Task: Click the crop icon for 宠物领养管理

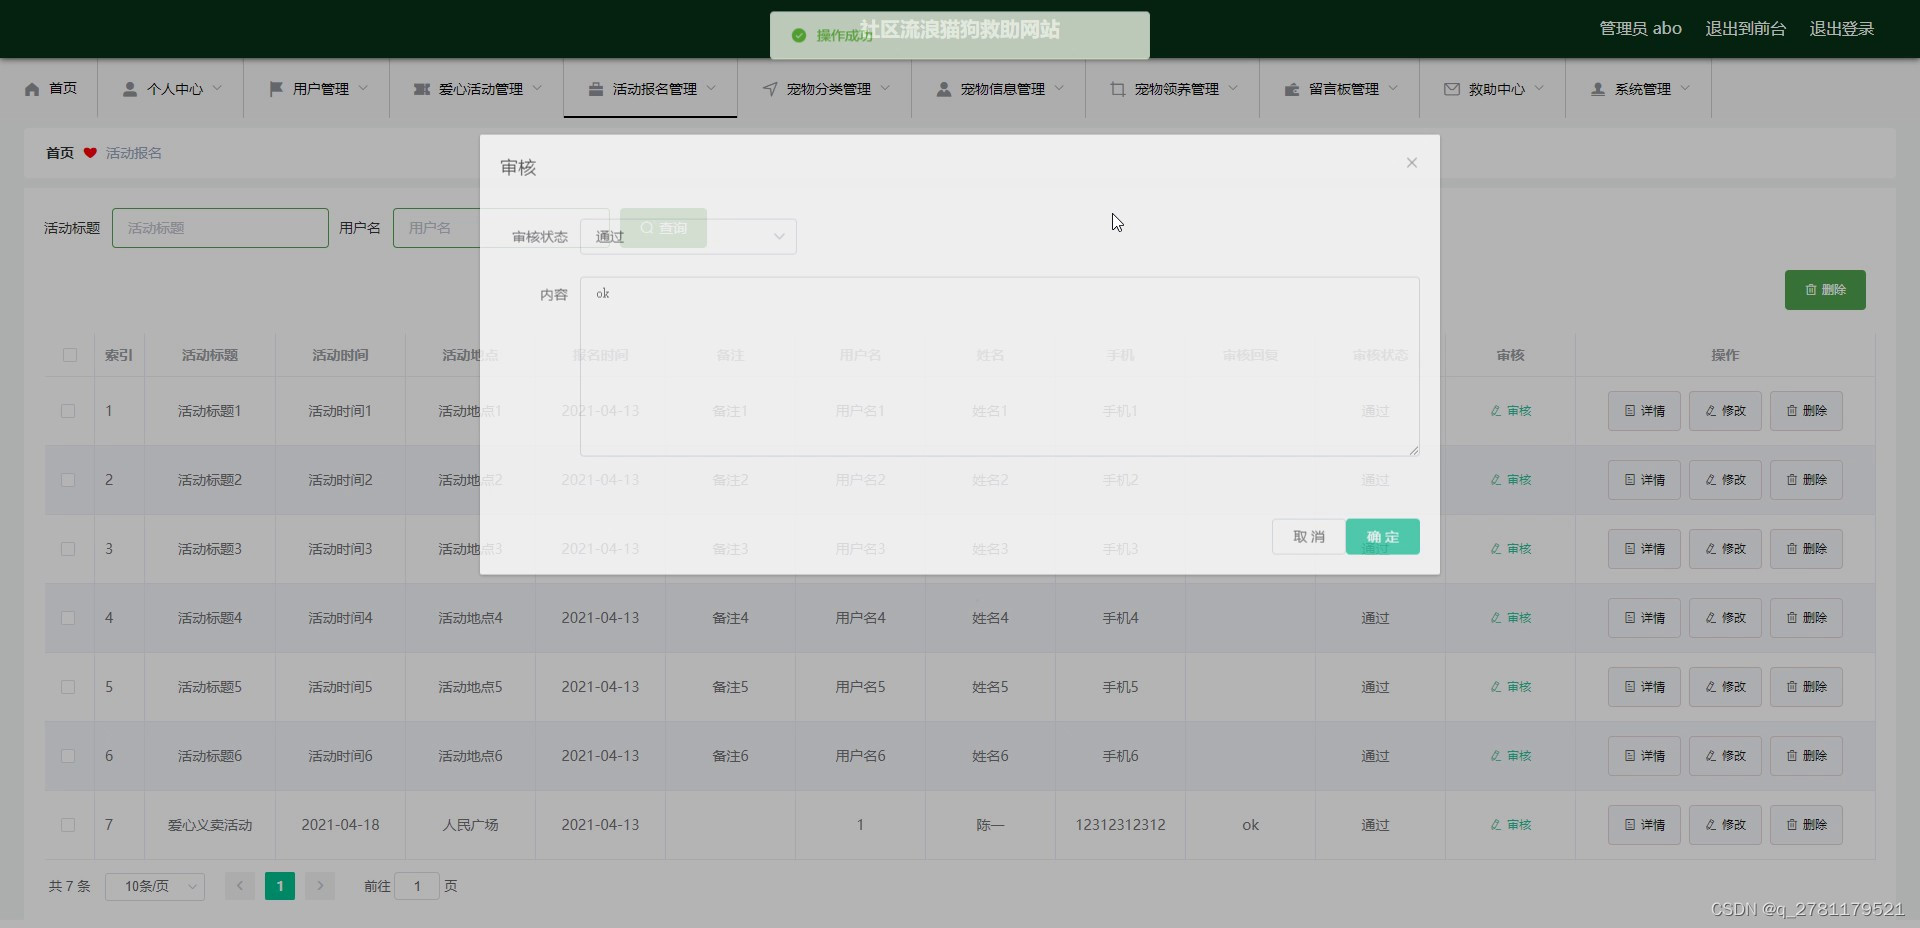Action: [1118, 89]
